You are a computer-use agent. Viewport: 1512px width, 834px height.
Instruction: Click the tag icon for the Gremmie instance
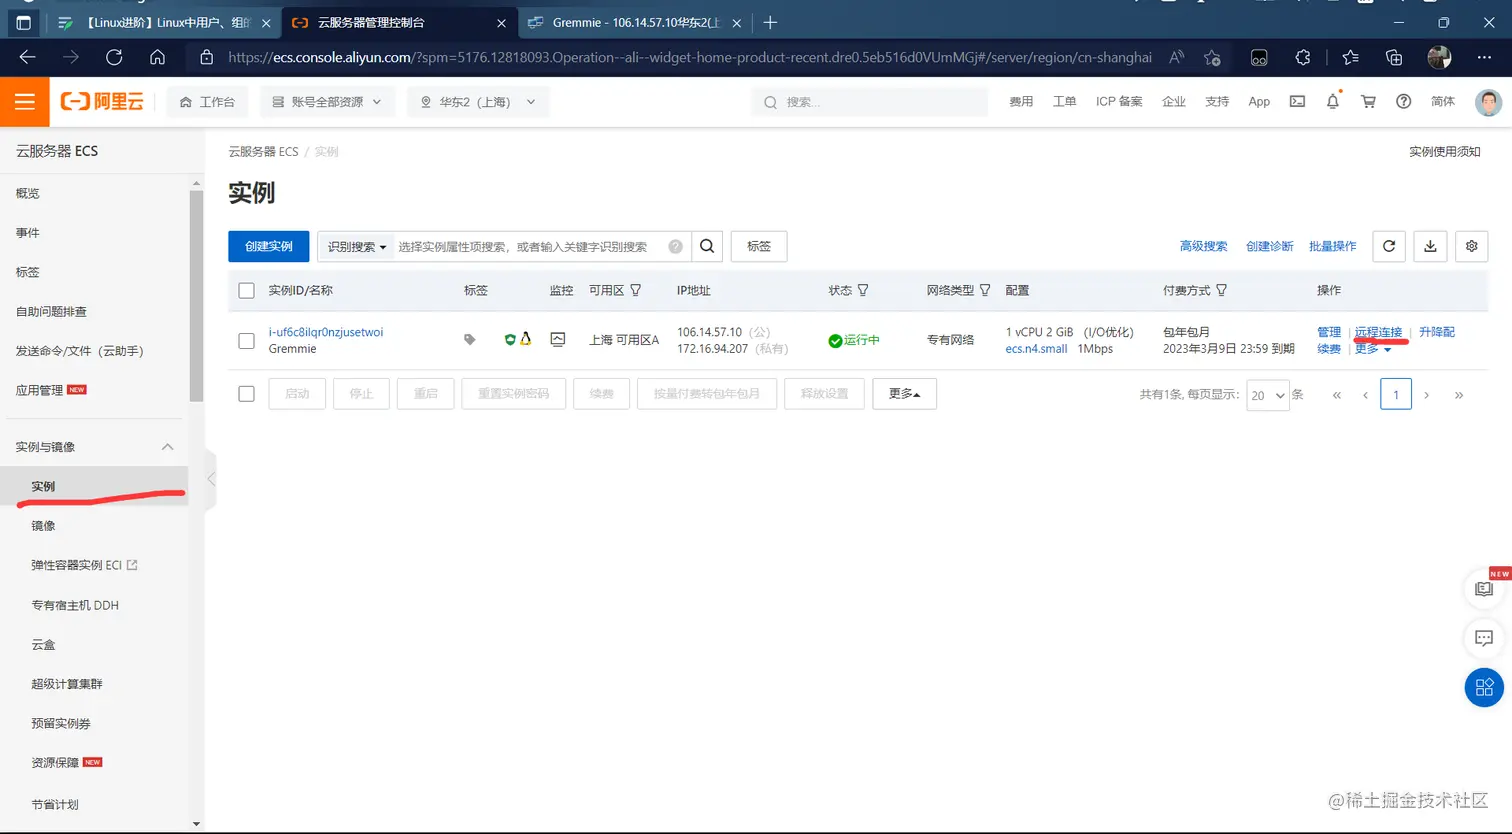pyautogui.click(x=470, y=340)
